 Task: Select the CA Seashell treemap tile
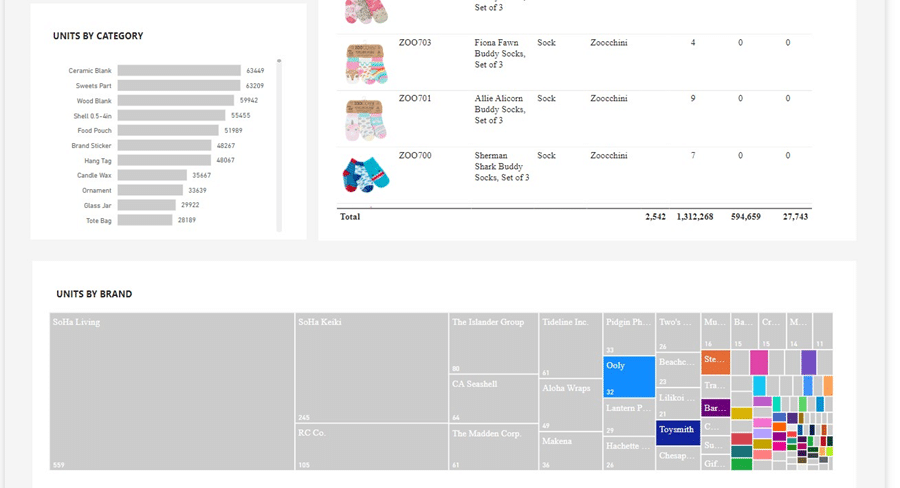click(x=494, y=398)
